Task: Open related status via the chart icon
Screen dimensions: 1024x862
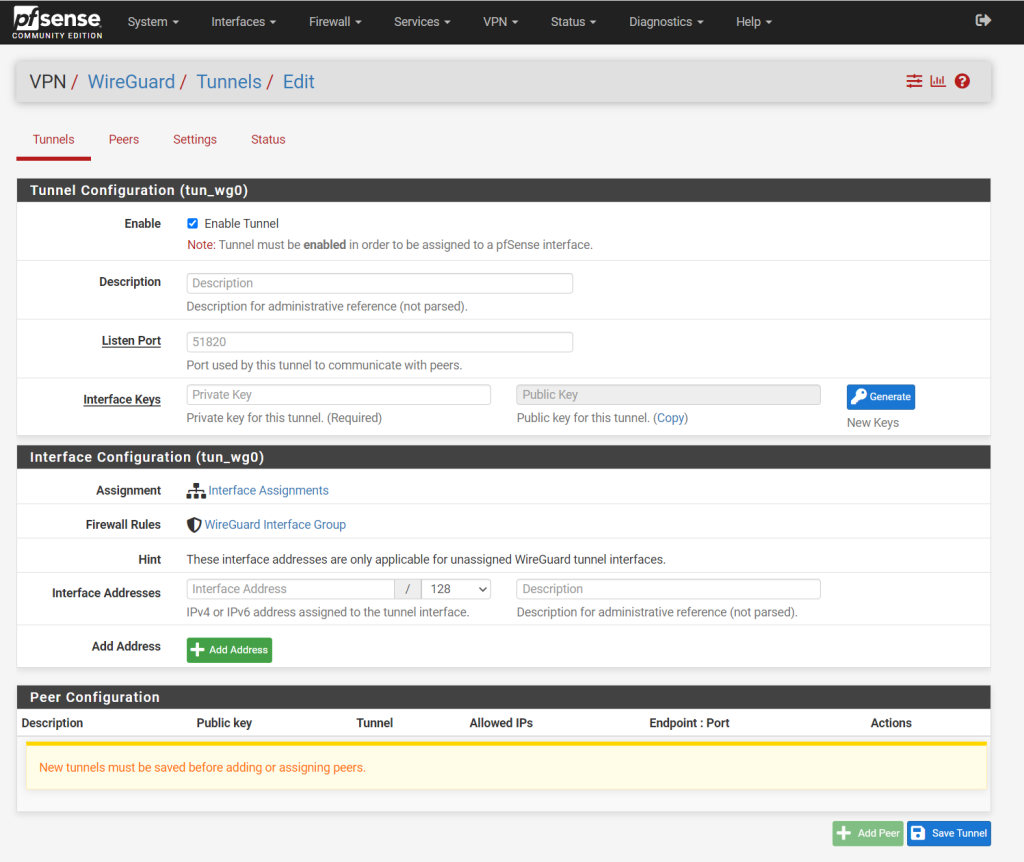Action: click(938, 81)
